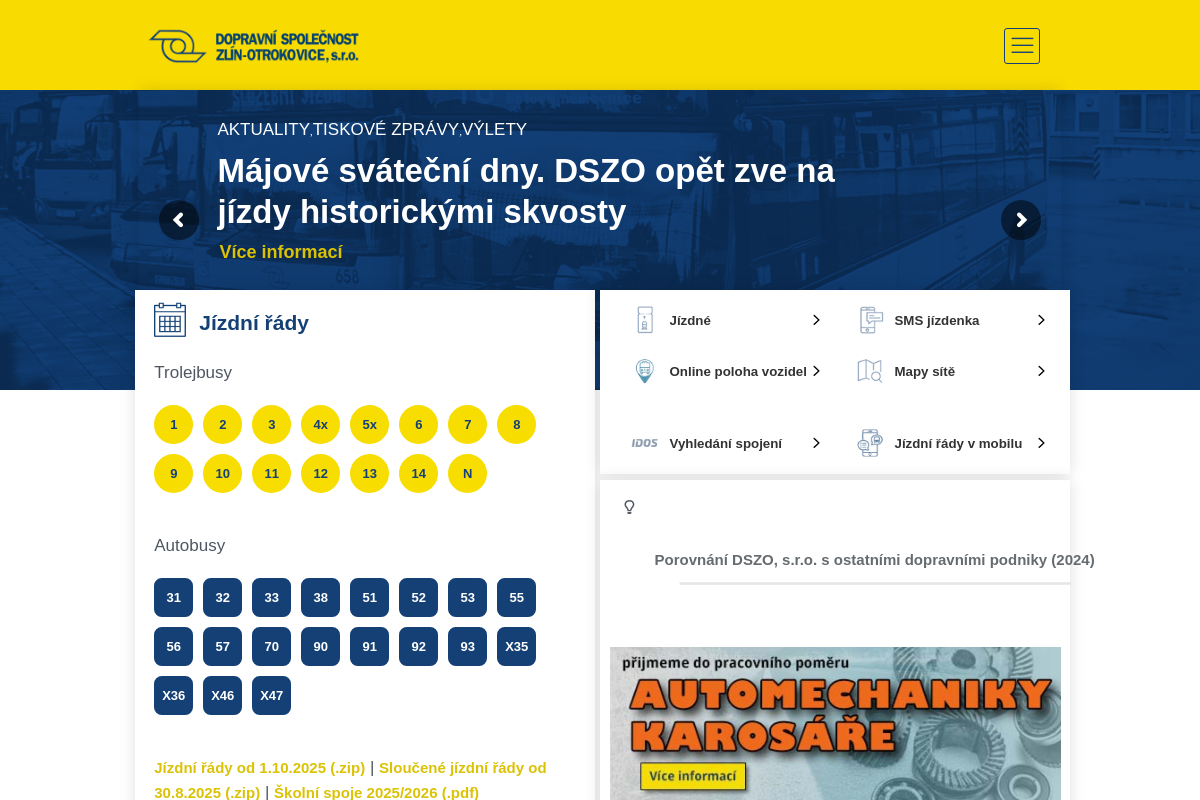Open Porovnání DSZO s ostatními dopravními podniky
Image resolution: width=1200 pixels, height=800 pixels.
[x=875, y=560]
